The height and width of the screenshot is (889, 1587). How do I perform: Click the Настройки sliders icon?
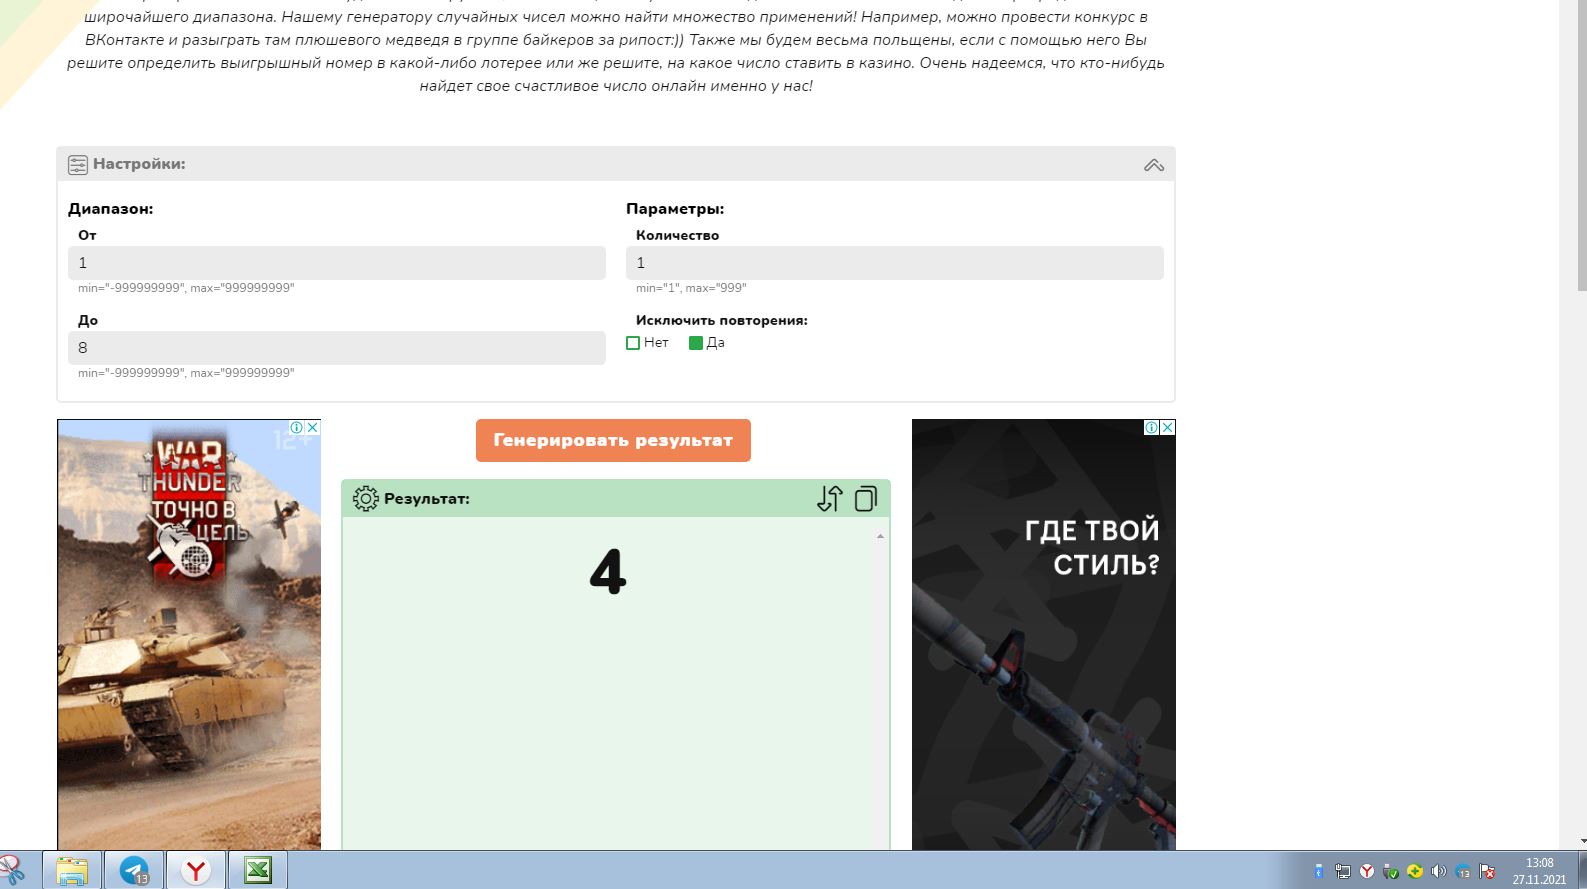click(x=78, y=165)
